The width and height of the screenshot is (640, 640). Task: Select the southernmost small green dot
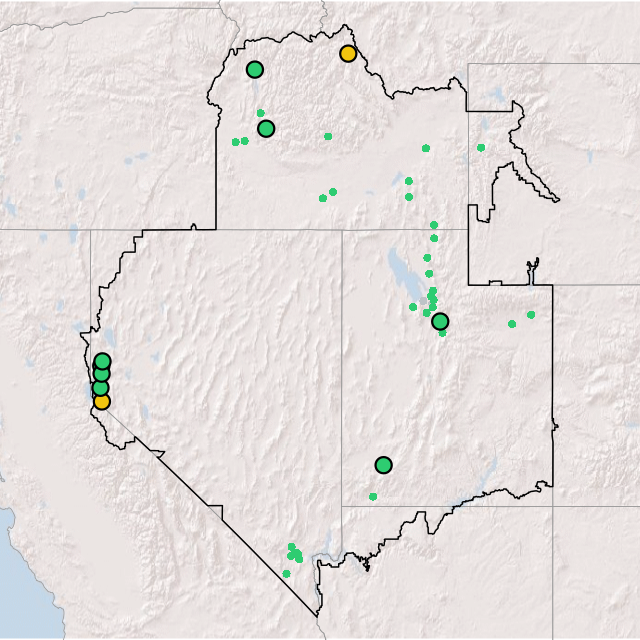286,573
